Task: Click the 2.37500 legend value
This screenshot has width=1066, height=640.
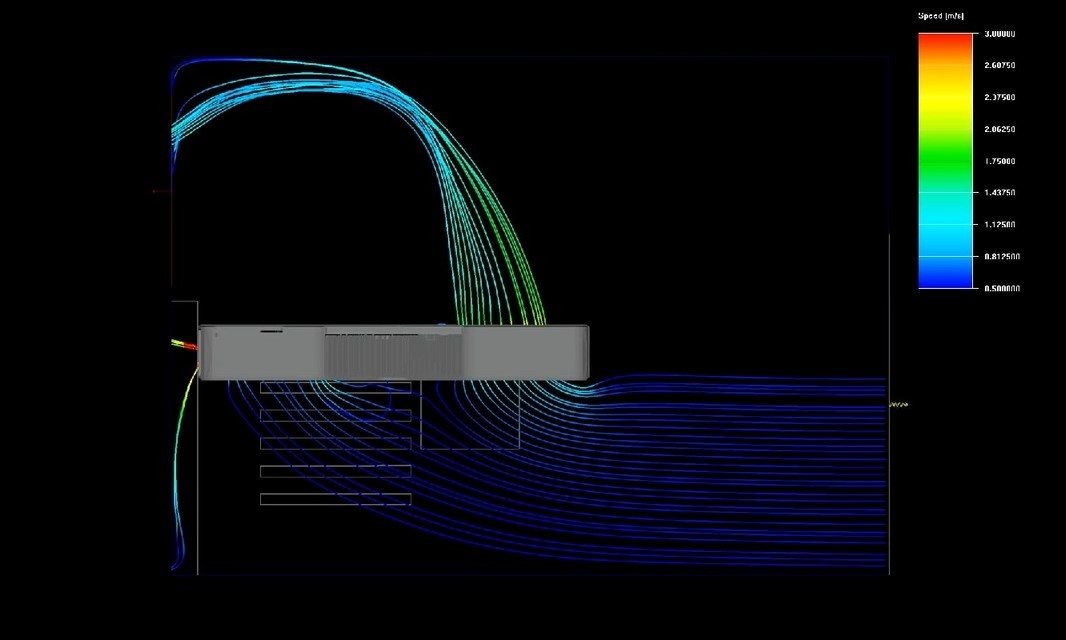Action: pos(999,97)
